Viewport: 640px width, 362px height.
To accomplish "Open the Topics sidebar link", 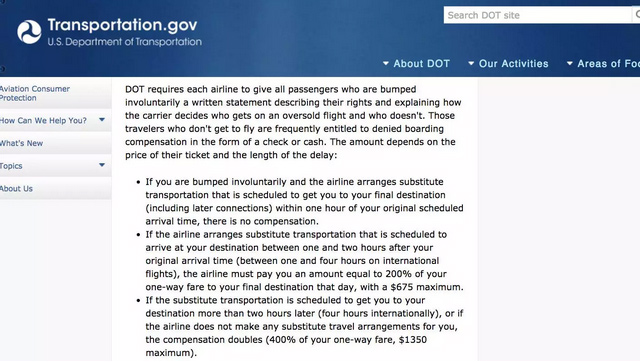I will 11,166.
